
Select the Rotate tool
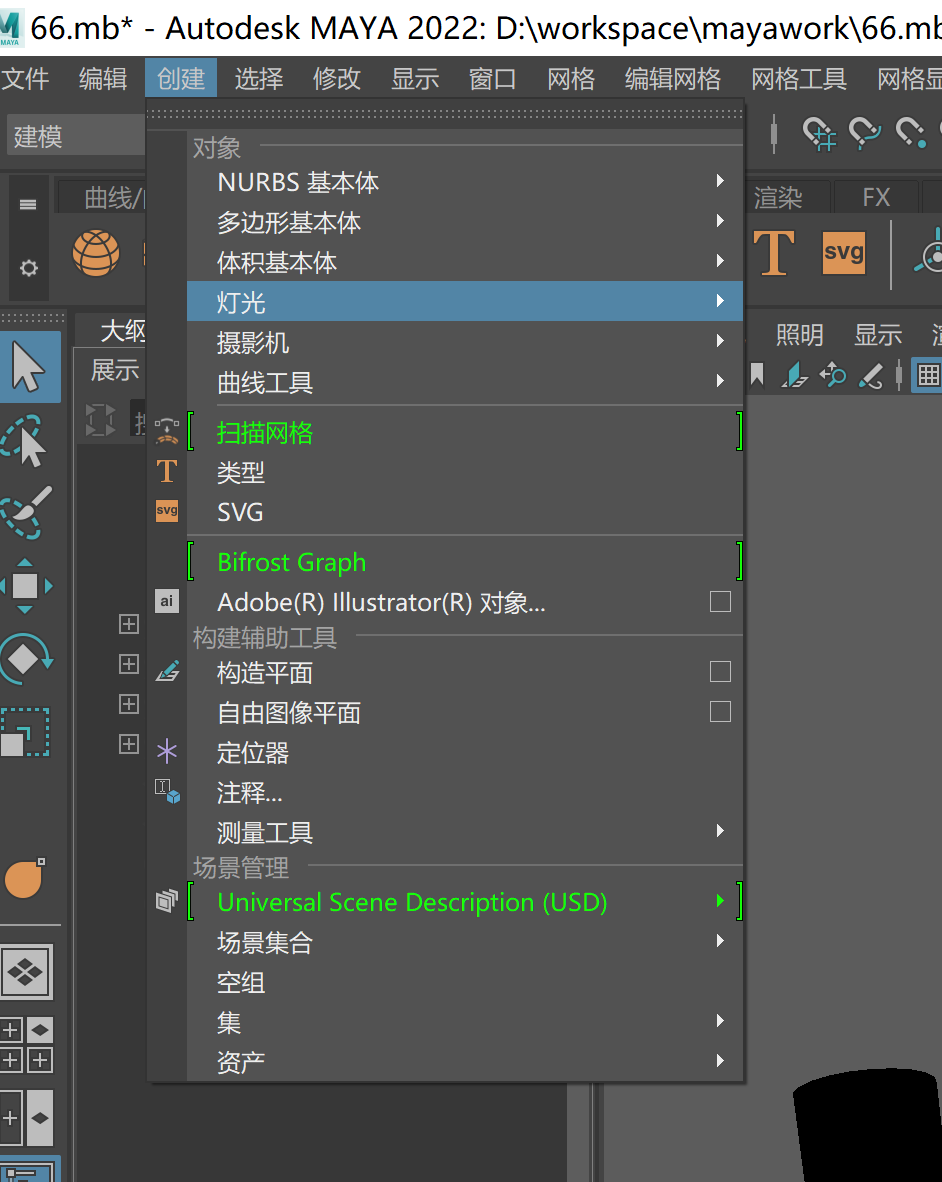click(26, 659)
